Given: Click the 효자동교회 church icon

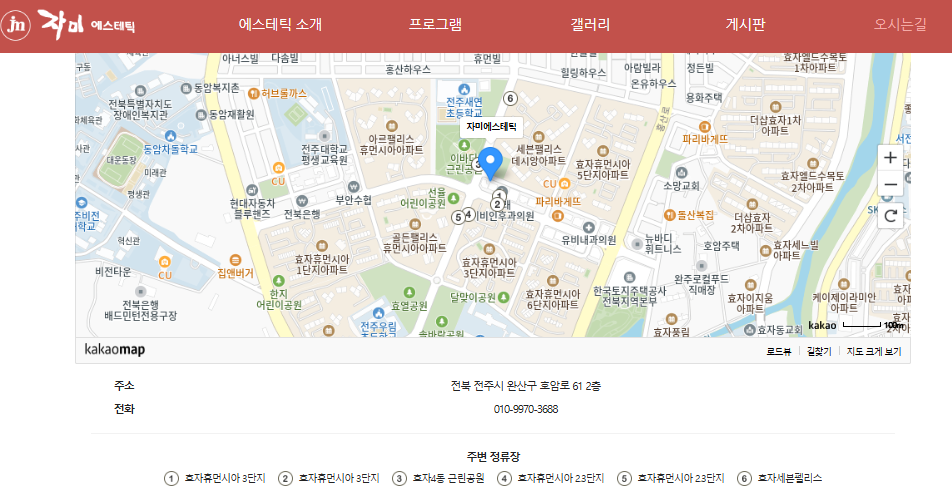Looking at the screenshot, I should coord(750,330).
